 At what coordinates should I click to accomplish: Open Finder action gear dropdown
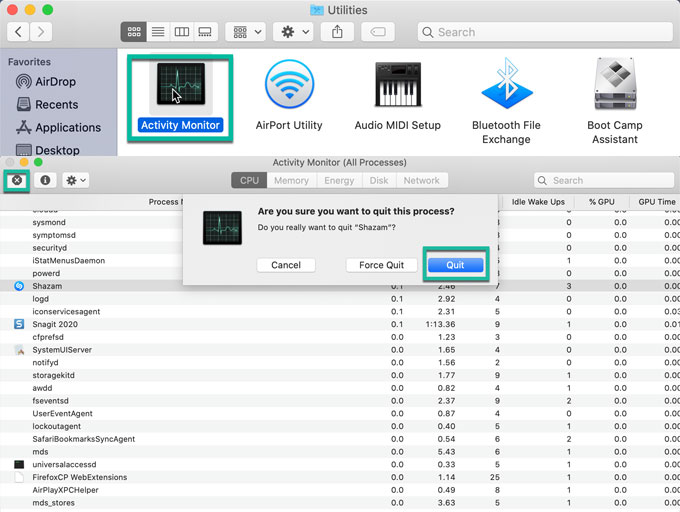293,32
